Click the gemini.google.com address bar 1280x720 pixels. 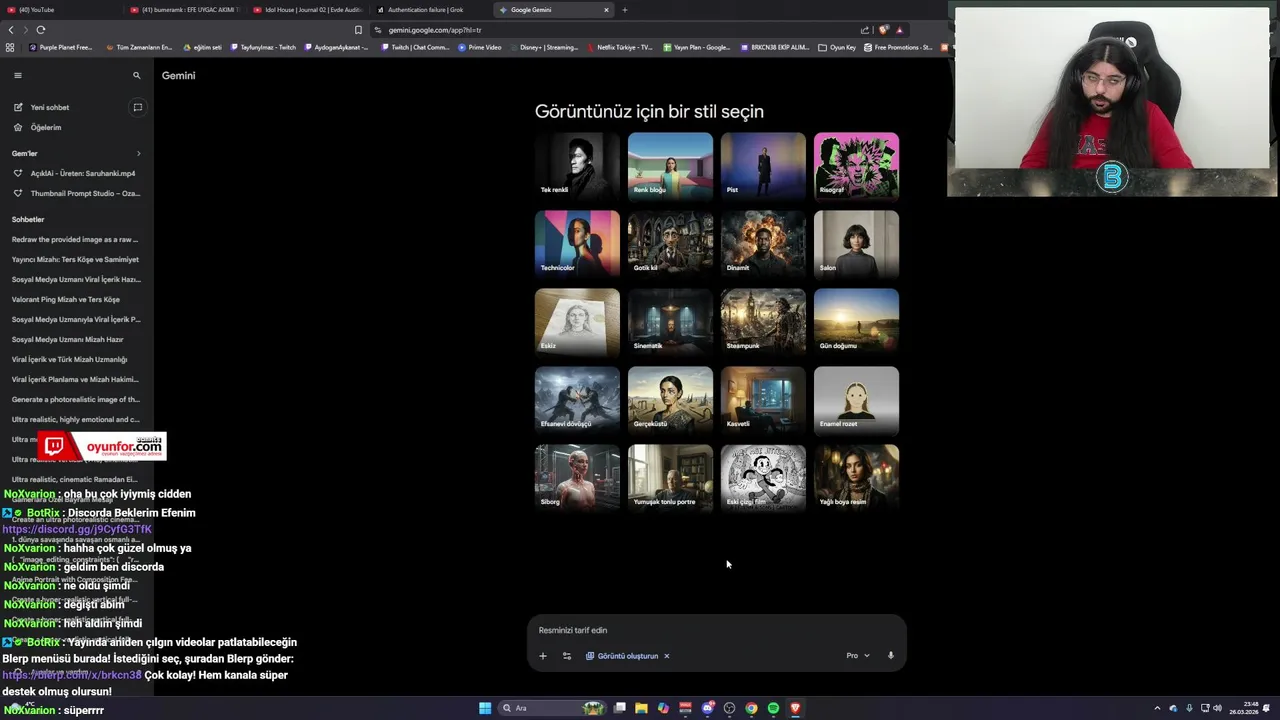tap(620, 30)
